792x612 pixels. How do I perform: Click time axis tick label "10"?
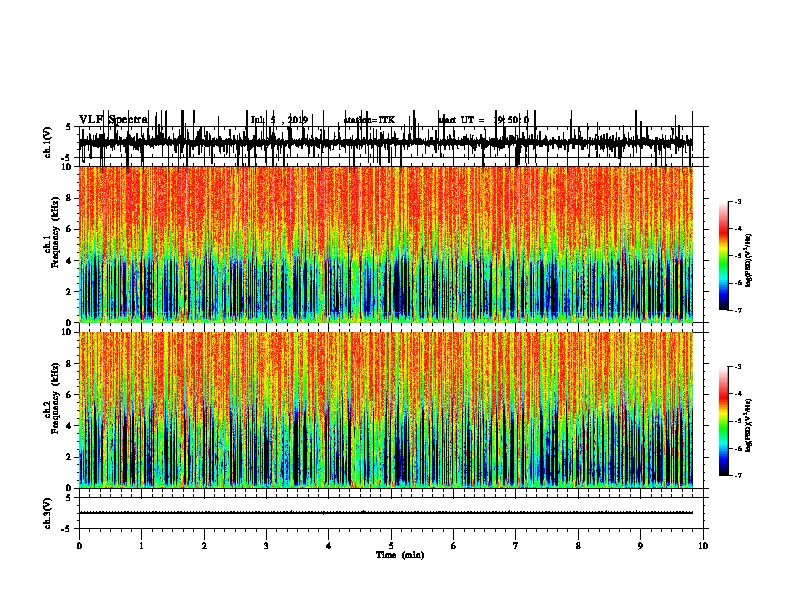coord(703,546)
